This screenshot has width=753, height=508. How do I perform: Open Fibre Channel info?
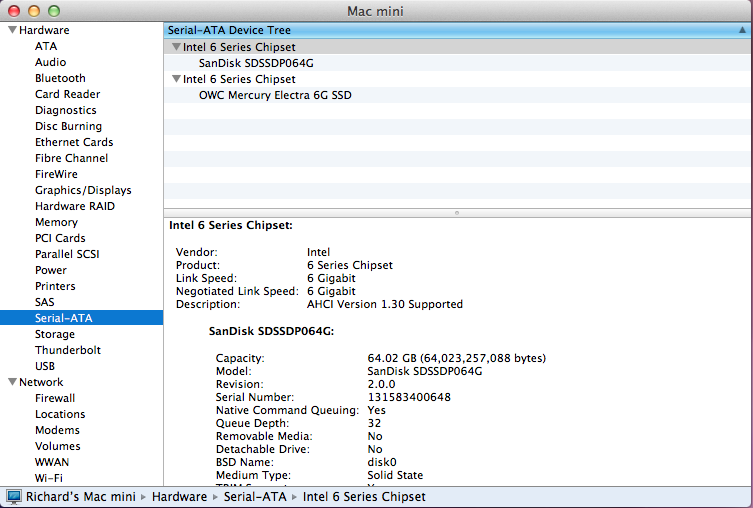pyautogui.click(x=71, y=158)
